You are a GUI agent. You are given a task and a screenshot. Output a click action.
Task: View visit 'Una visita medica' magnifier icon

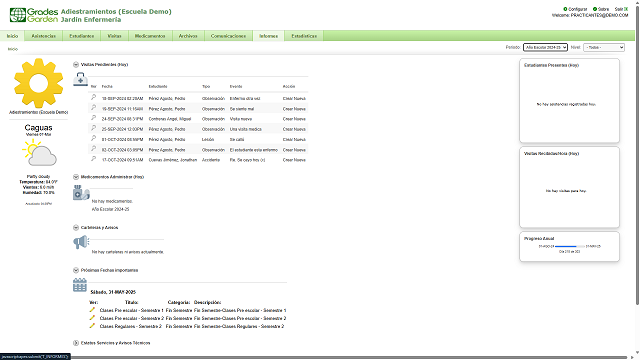pyautogui.click(x=93, y=128)
